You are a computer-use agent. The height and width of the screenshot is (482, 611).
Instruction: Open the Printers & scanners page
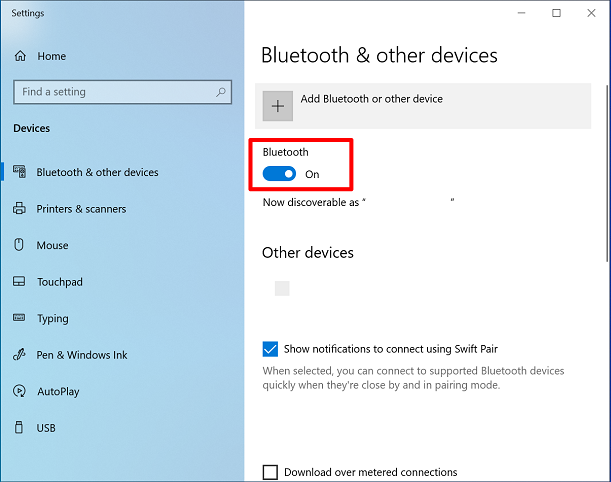coord(81,209)
